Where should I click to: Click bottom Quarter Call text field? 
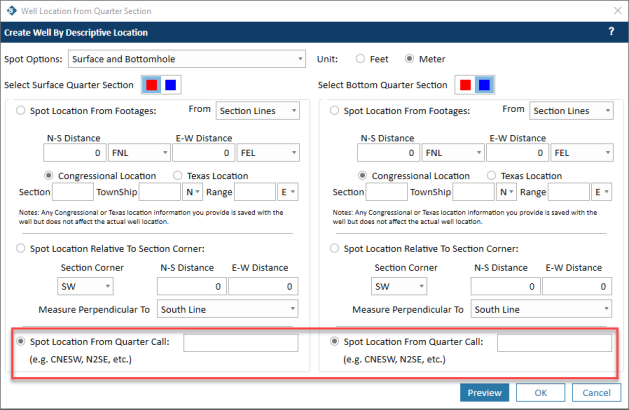coord(554,343)
